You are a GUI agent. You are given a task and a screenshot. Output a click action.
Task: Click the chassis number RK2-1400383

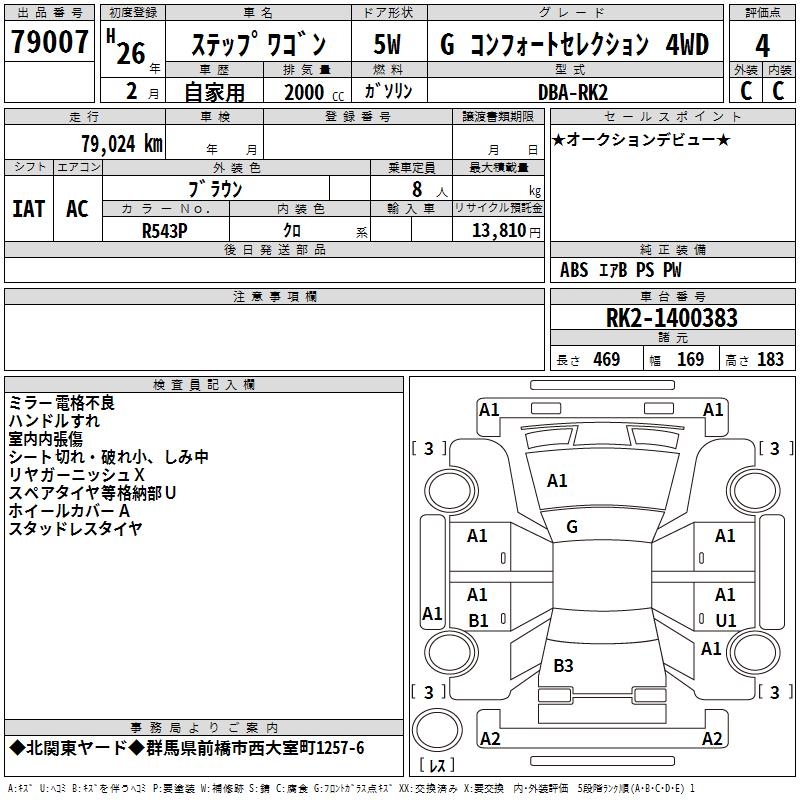pos(672,318)
